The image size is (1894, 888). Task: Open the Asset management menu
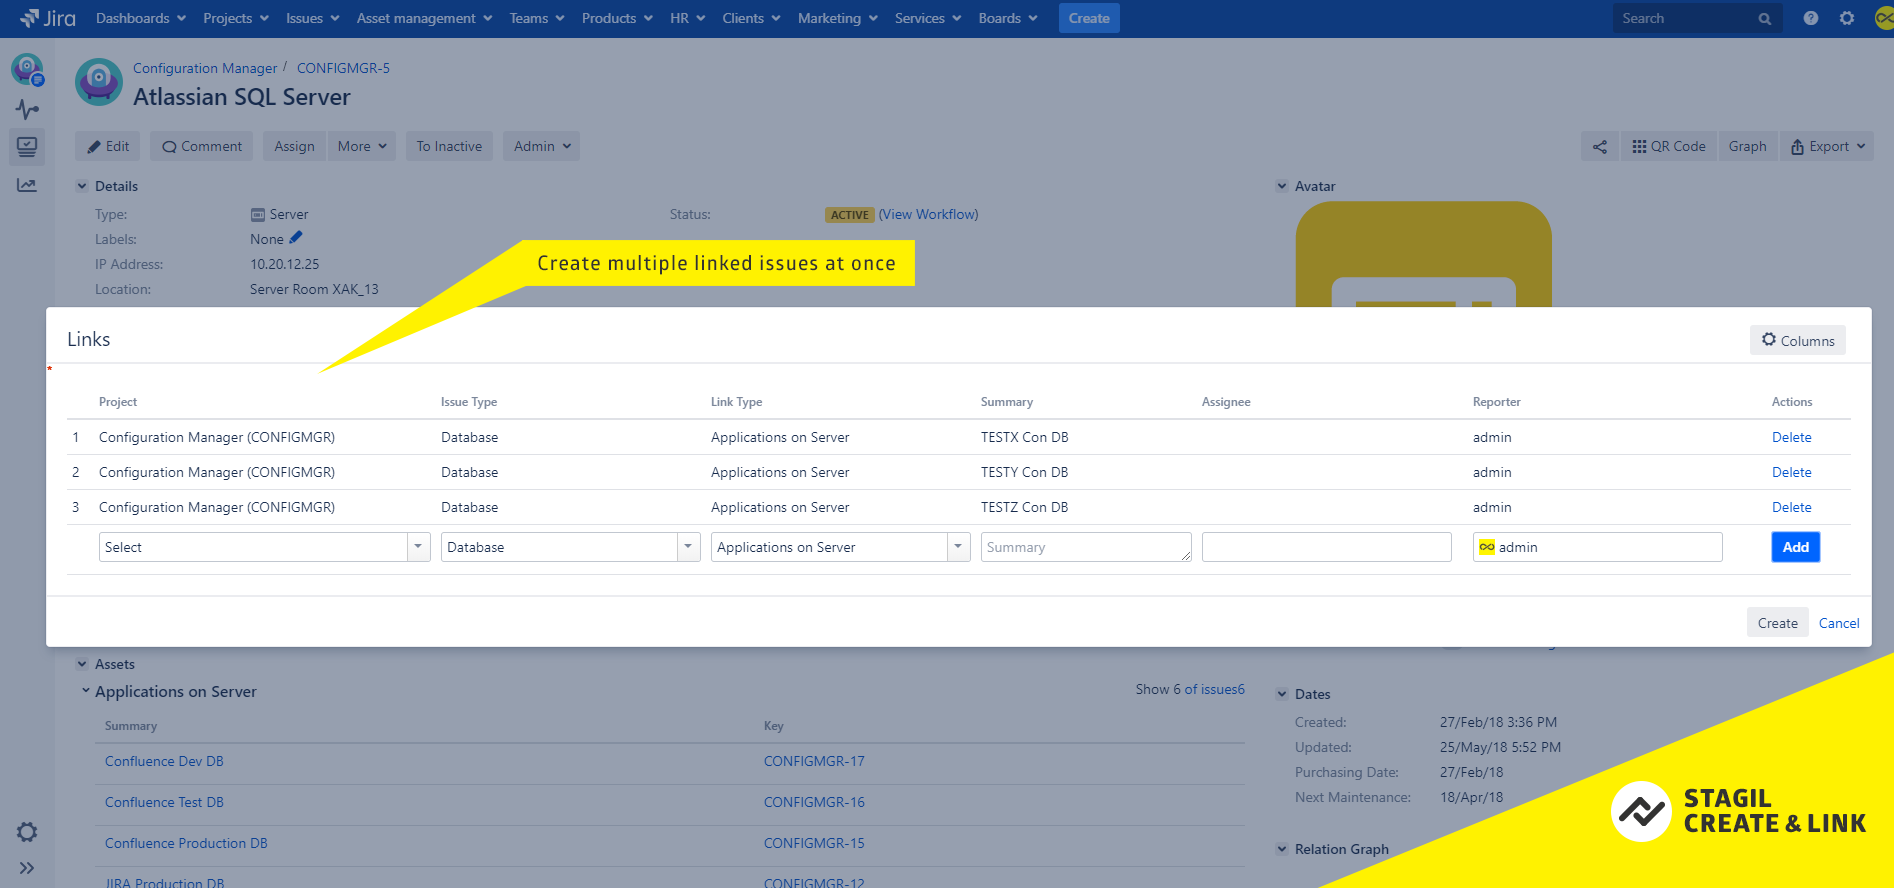click(x=424, y=18)
